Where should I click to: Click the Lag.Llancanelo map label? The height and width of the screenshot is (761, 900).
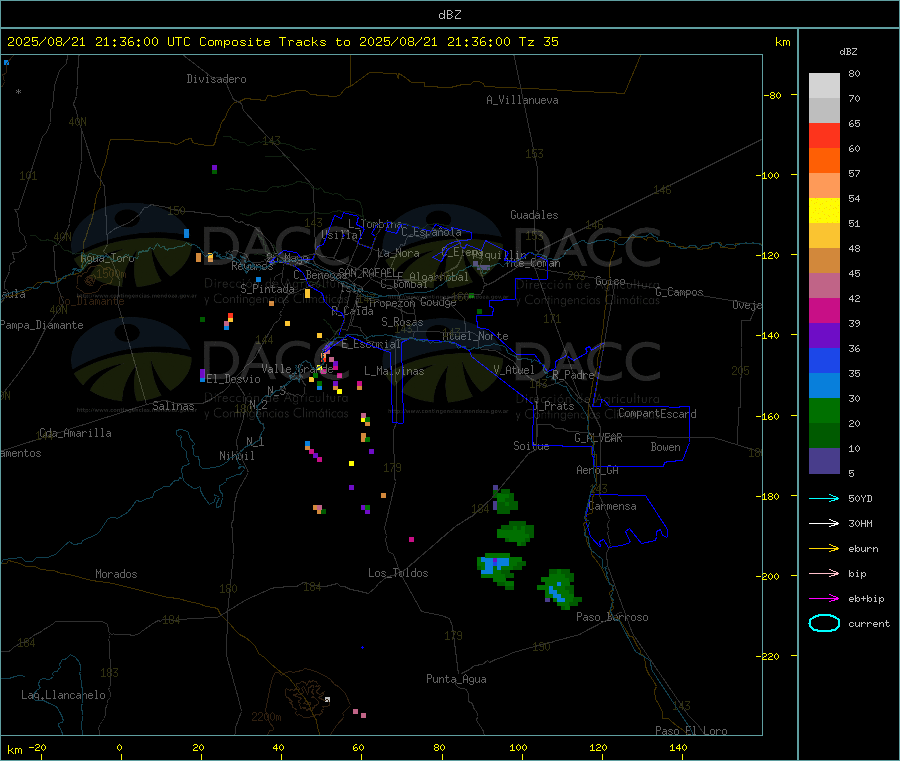[x=64, y=695]
